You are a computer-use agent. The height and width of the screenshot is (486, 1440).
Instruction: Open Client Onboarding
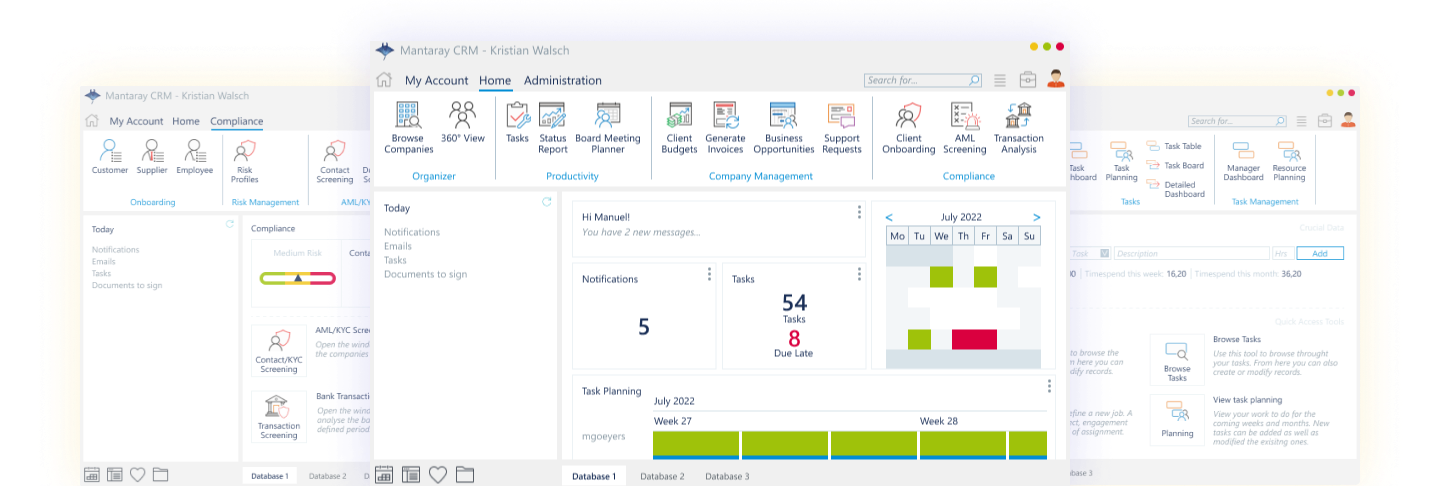pos(909,127)
